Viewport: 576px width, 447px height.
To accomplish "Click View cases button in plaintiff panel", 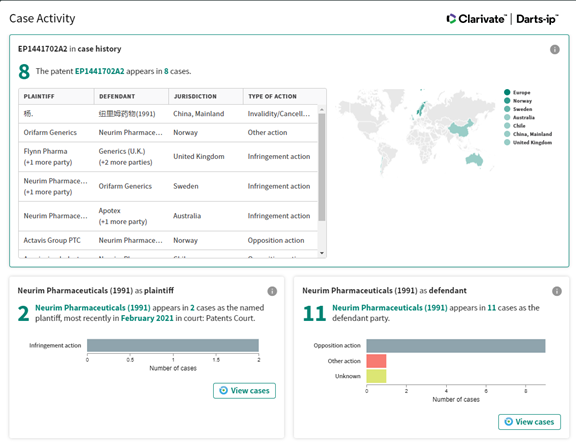I will pyautogui.click(x=244, y=390).
